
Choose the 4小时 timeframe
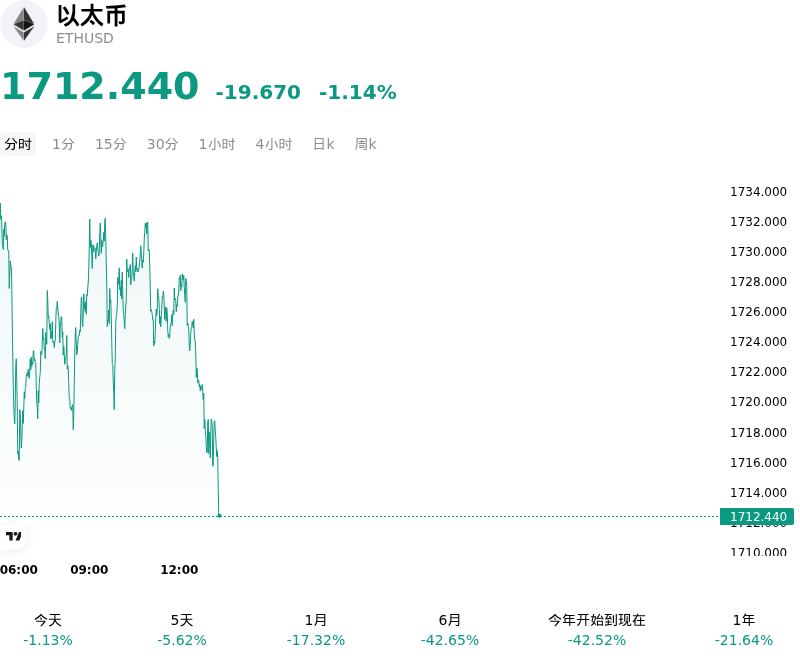point(274,144)
